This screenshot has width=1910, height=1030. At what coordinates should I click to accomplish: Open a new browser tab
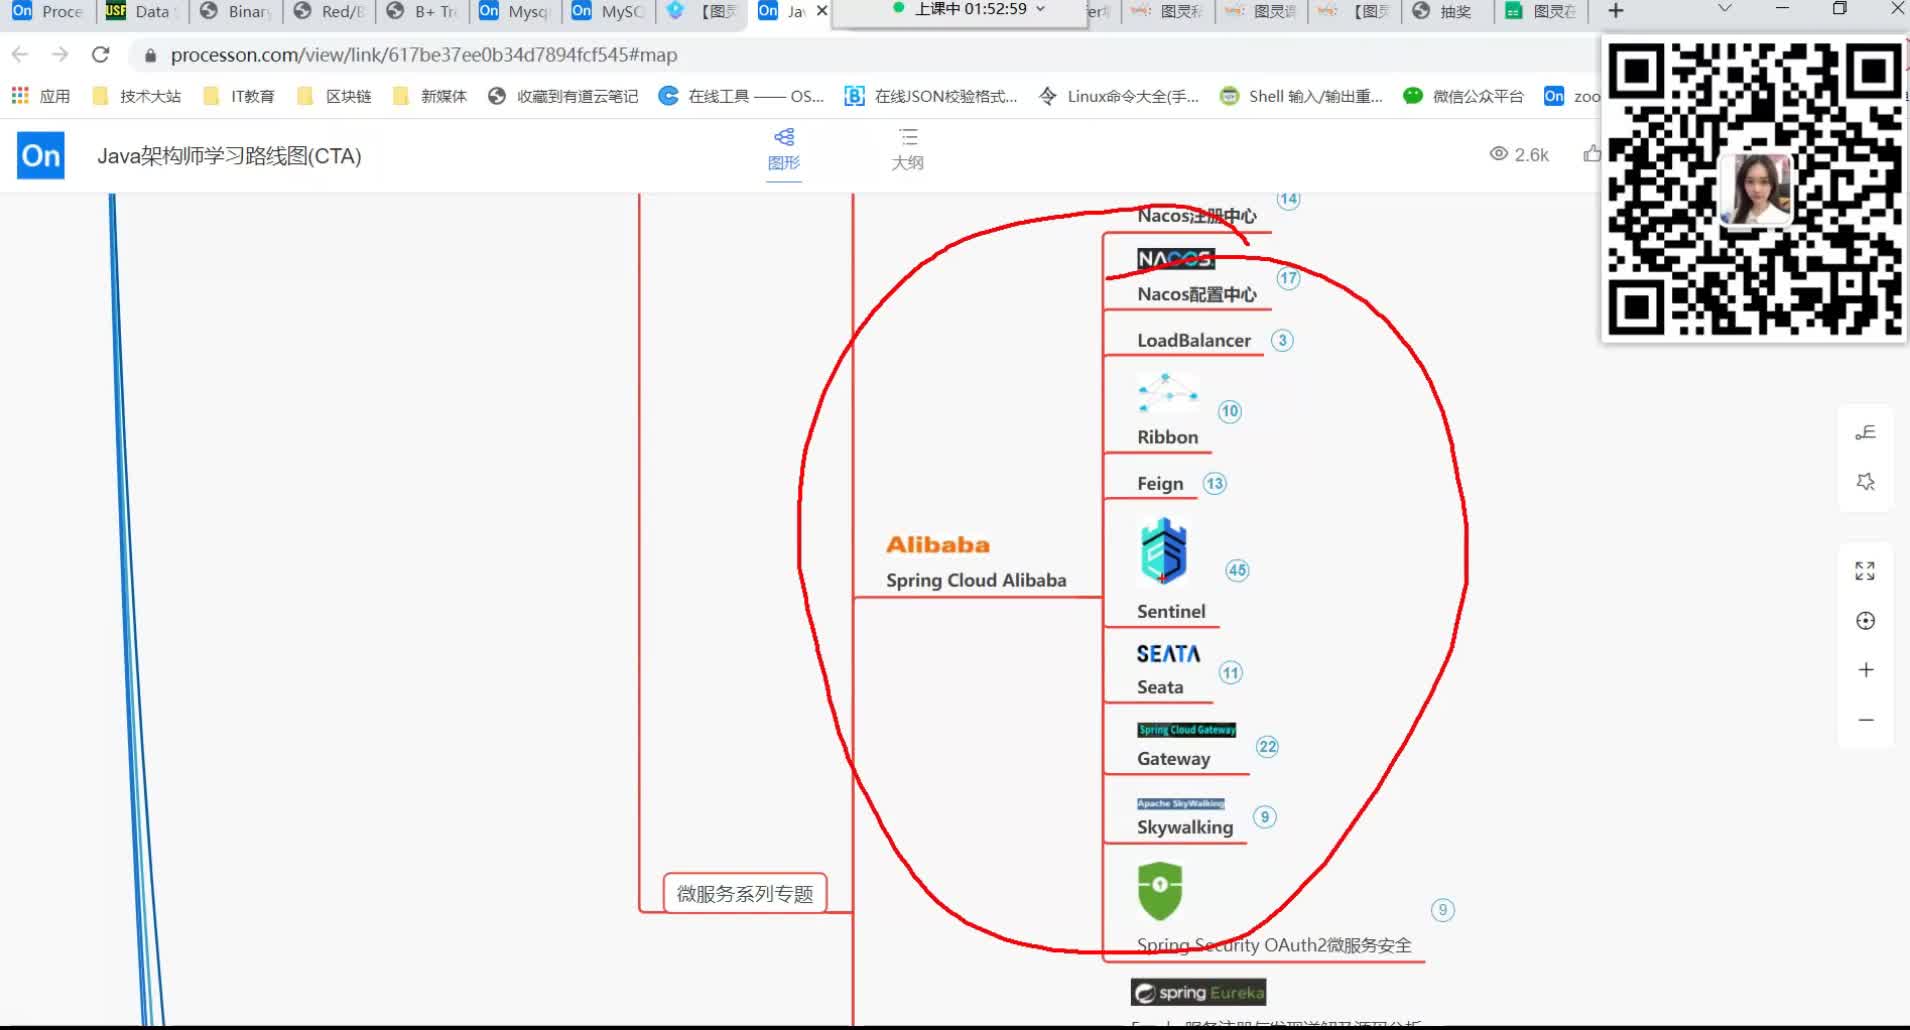click(1615, 11)
